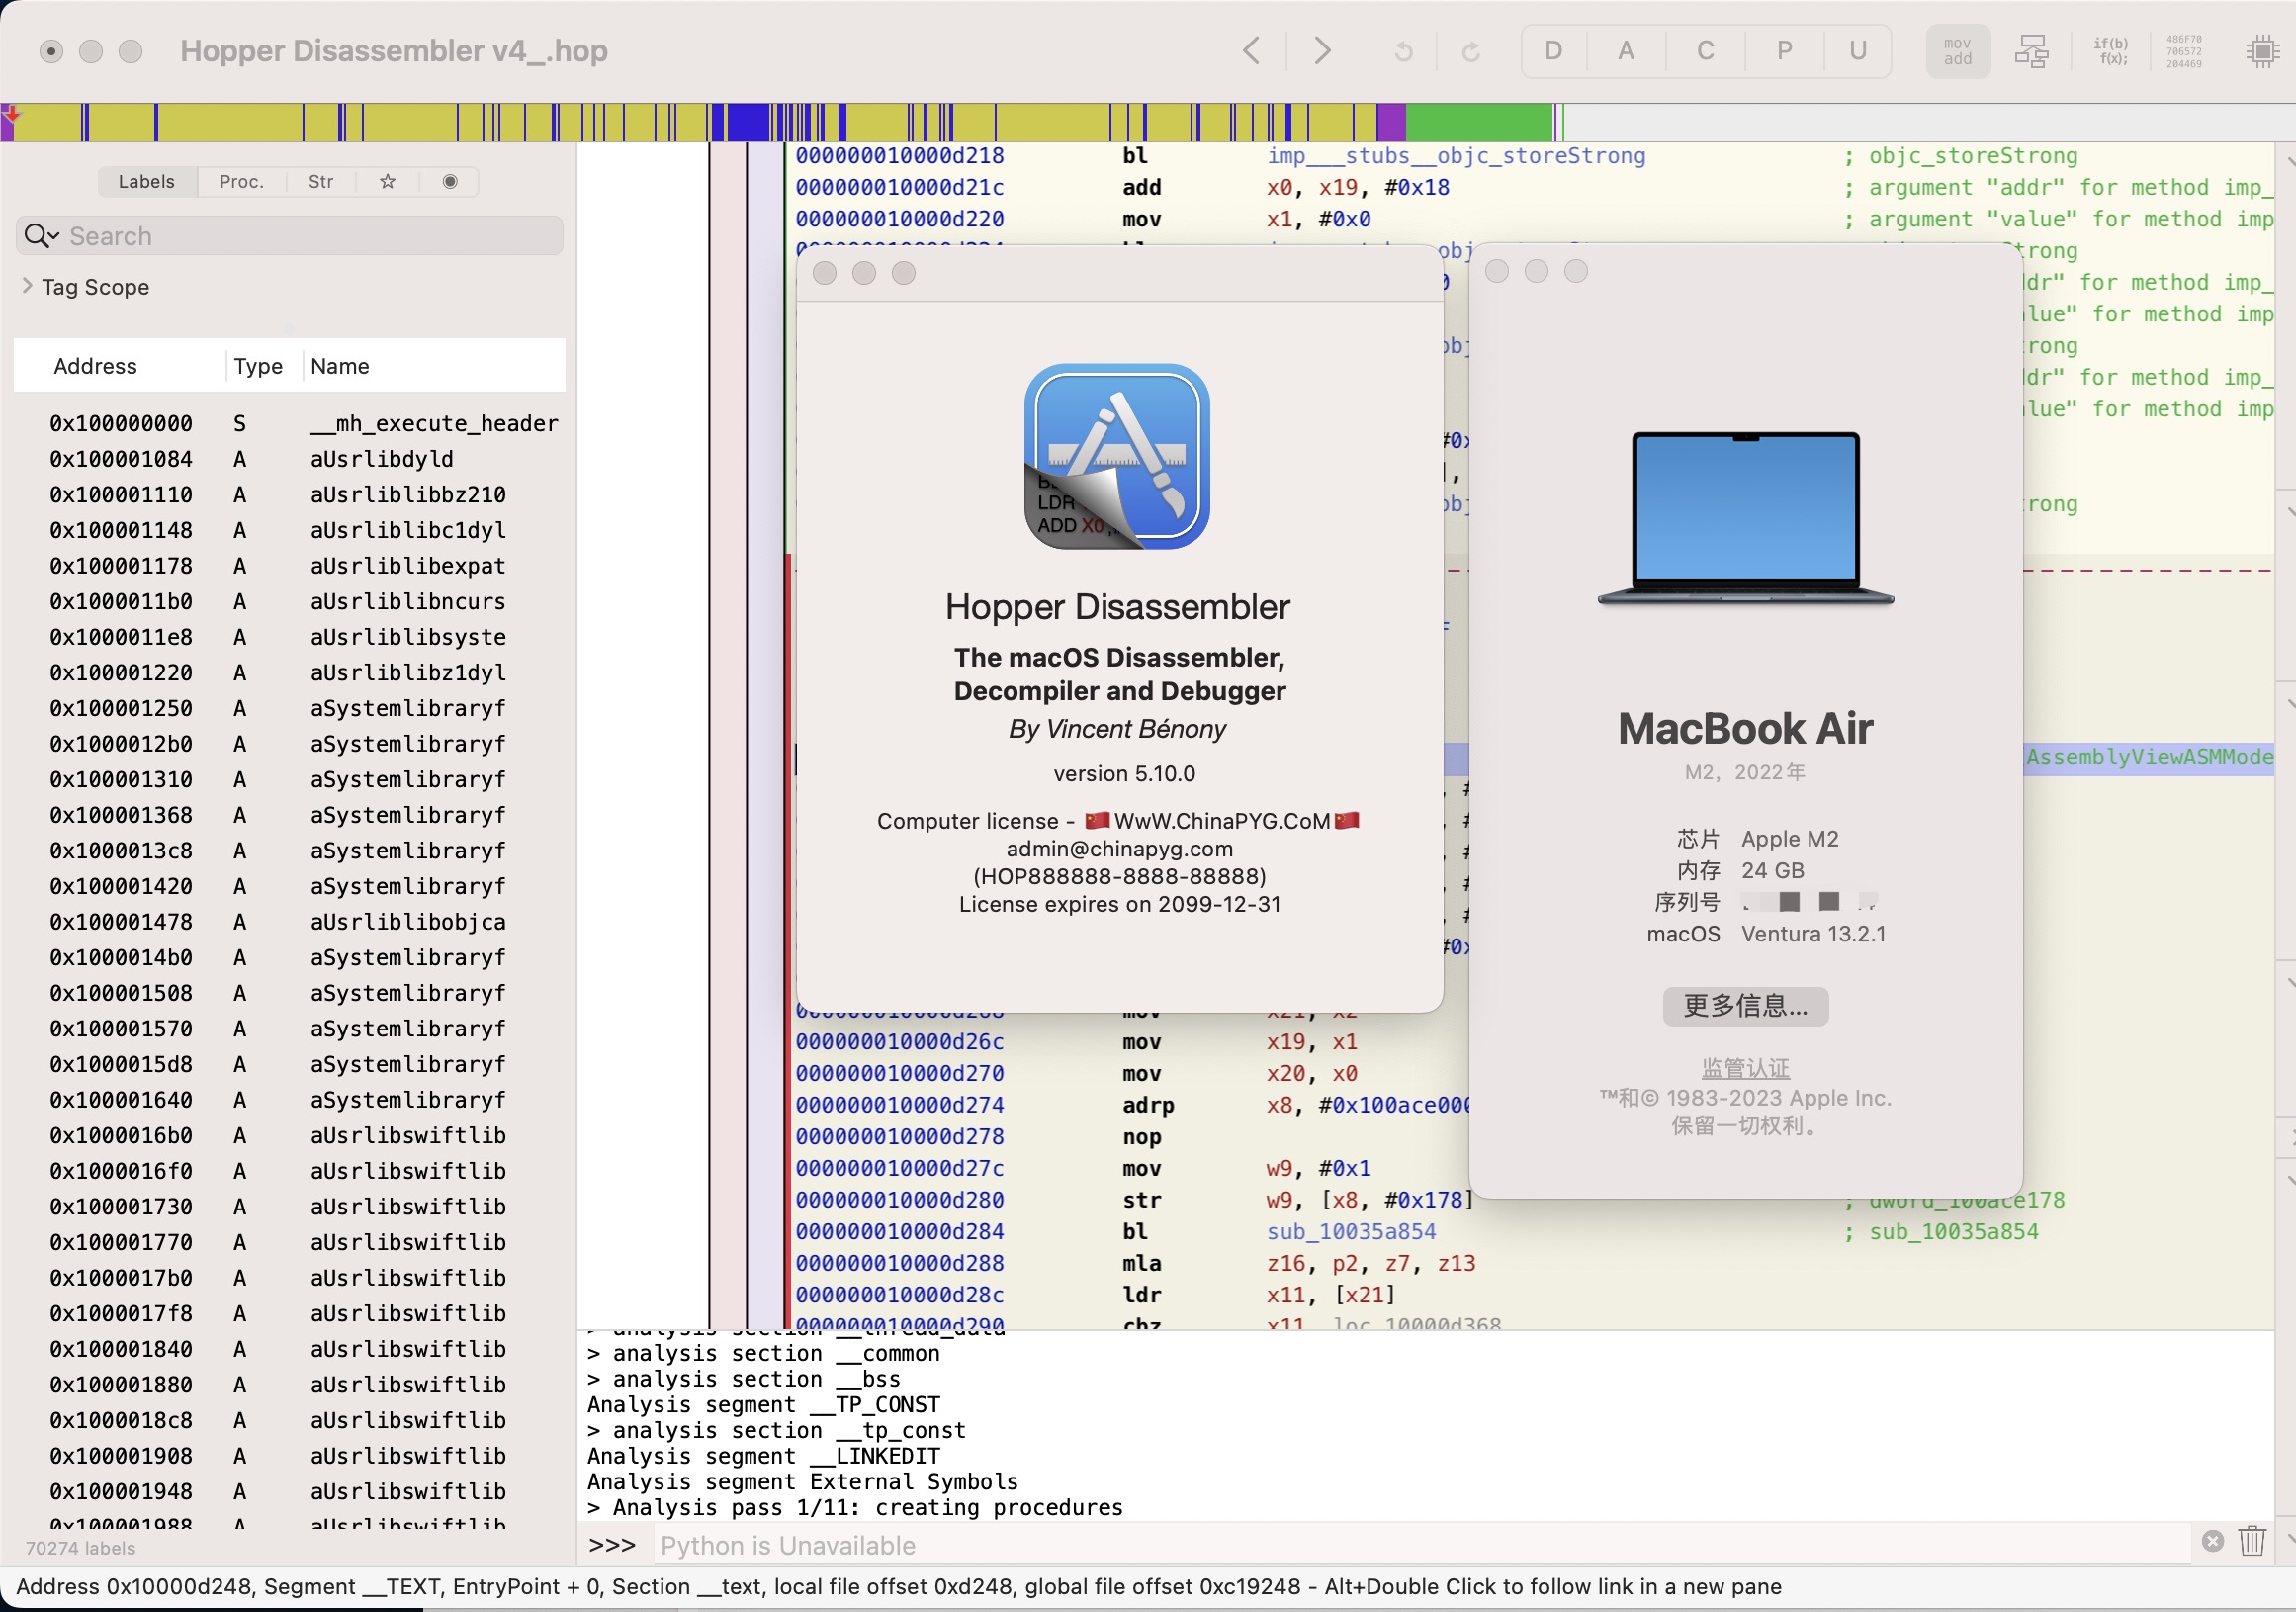Sort labels by Address column header
This screenshot has width=2296, height=1612.
point(95,366)
